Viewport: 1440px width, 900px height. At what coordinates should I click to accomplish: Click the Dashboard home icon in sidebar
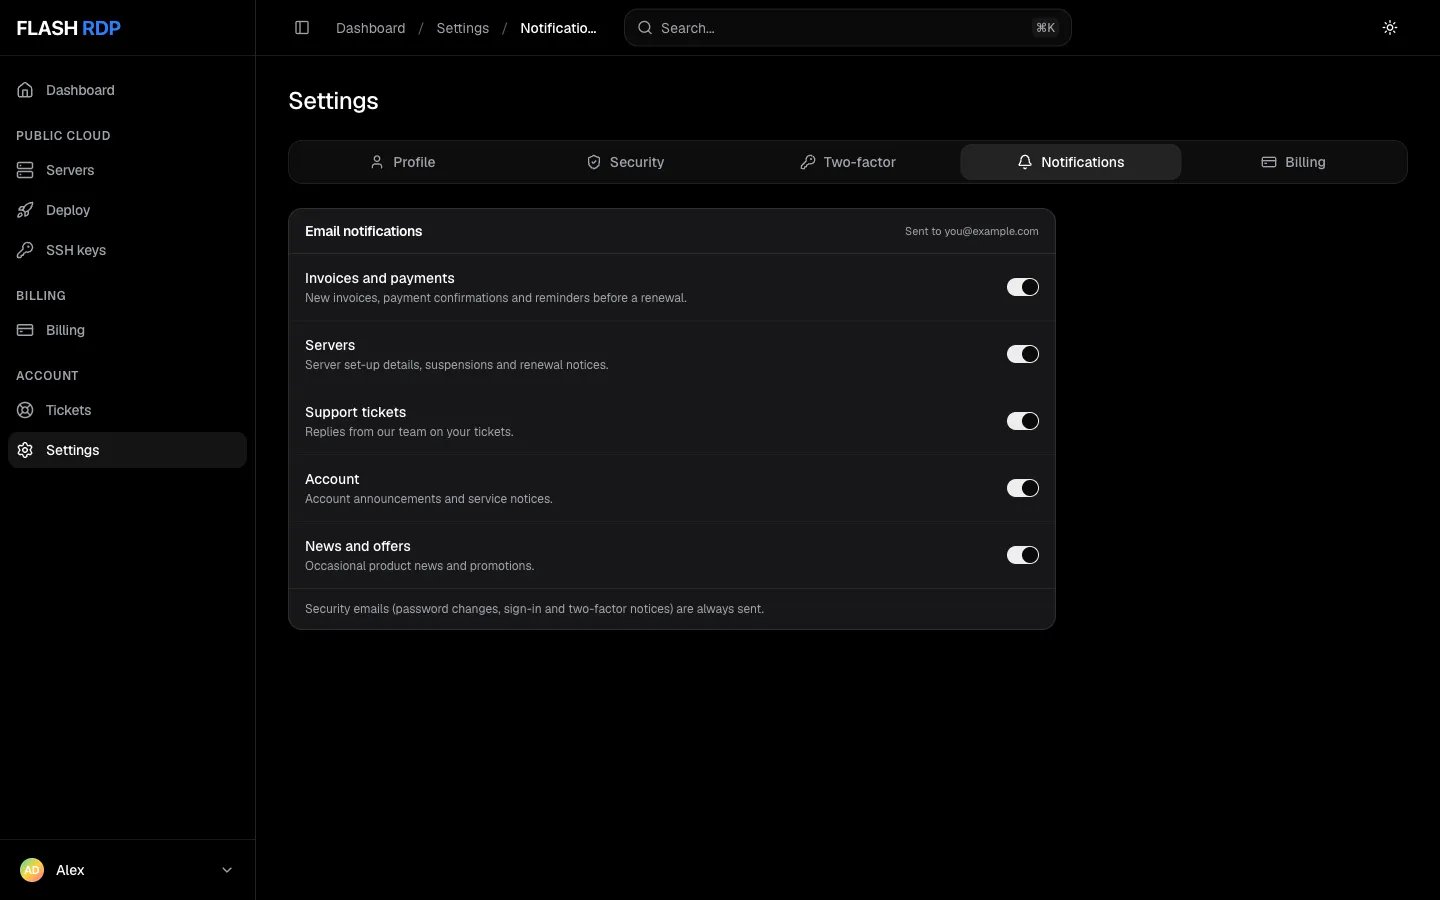(25, 90)
